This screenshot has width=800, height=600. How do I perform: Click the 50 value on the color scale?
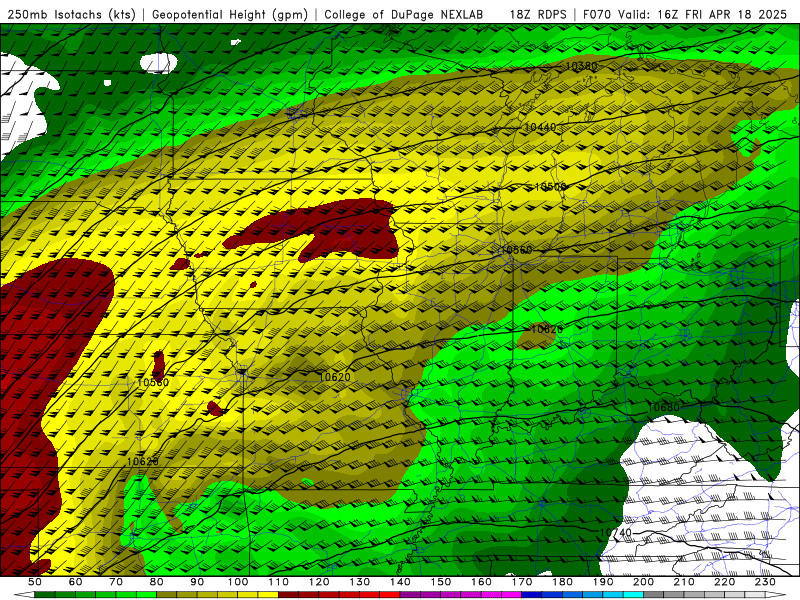pos(35,582)
